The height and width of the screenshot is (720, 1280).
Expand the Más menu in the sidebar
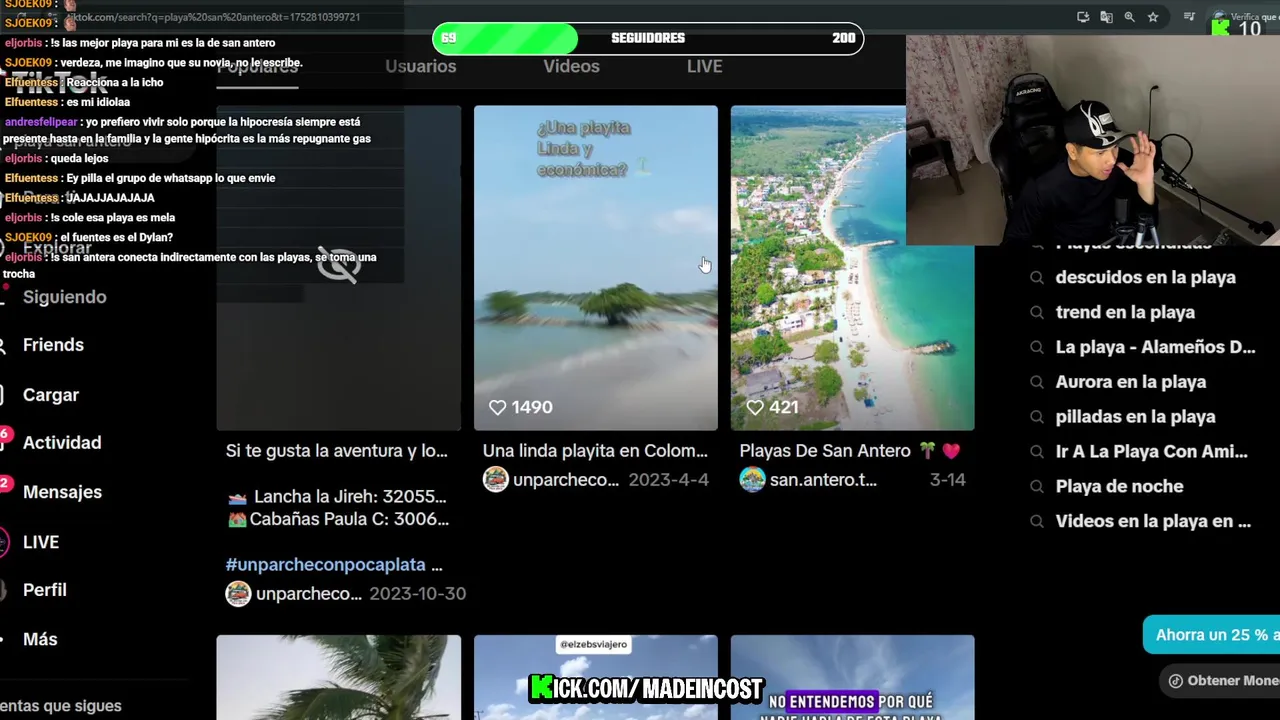pyautogui.click(x=38, y=639)
